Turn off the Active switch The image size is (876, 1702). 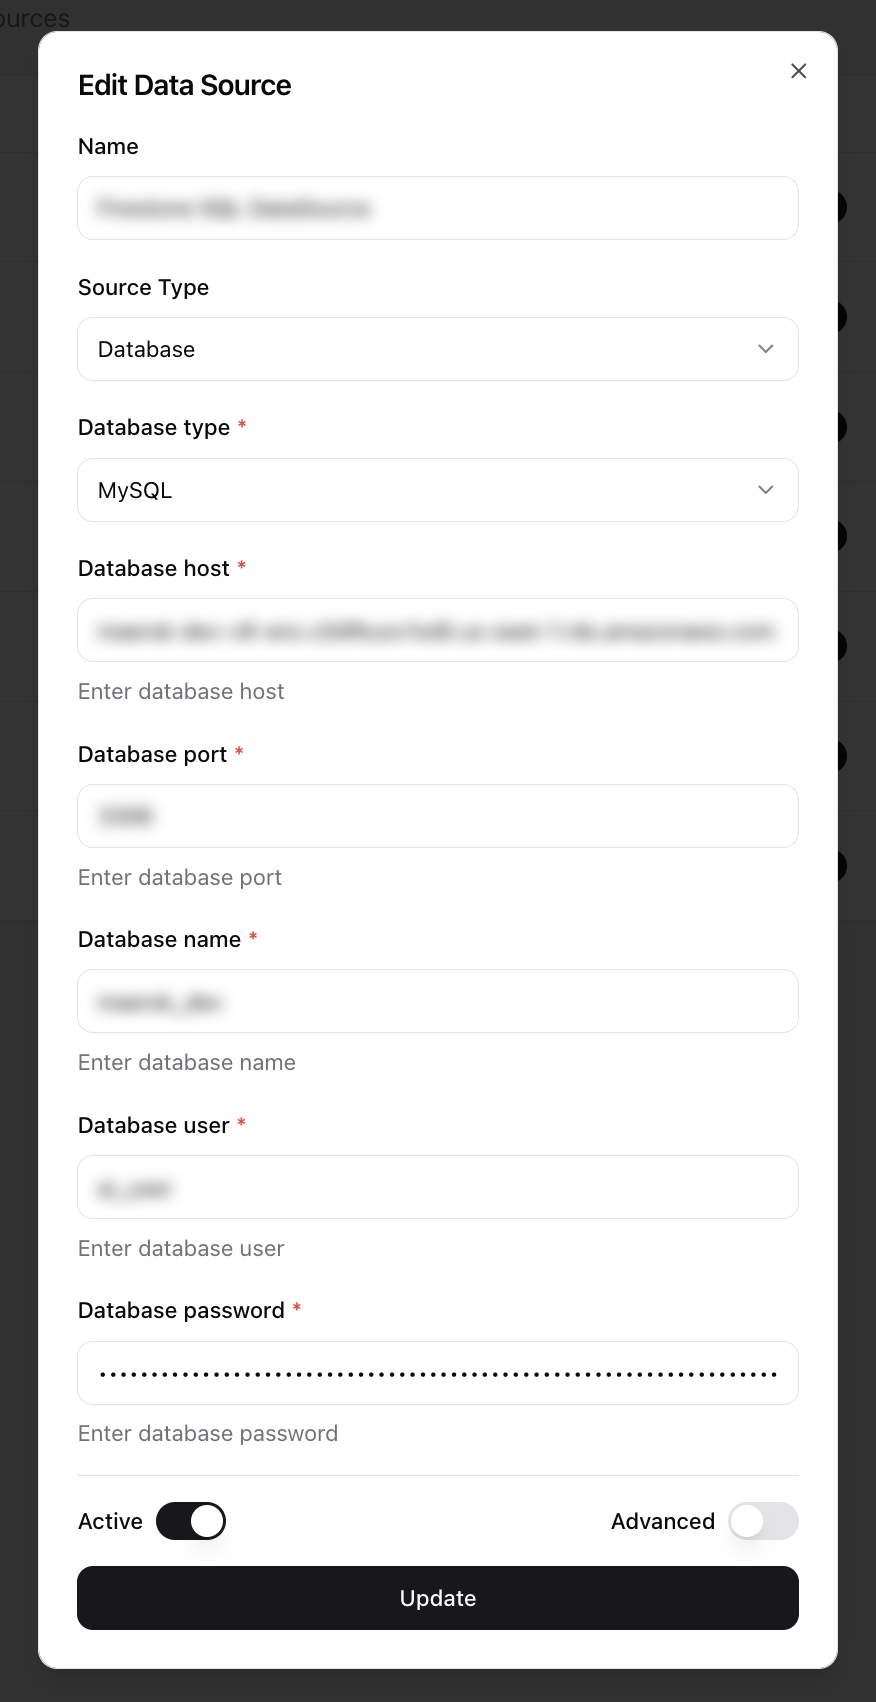(191, 1521)
